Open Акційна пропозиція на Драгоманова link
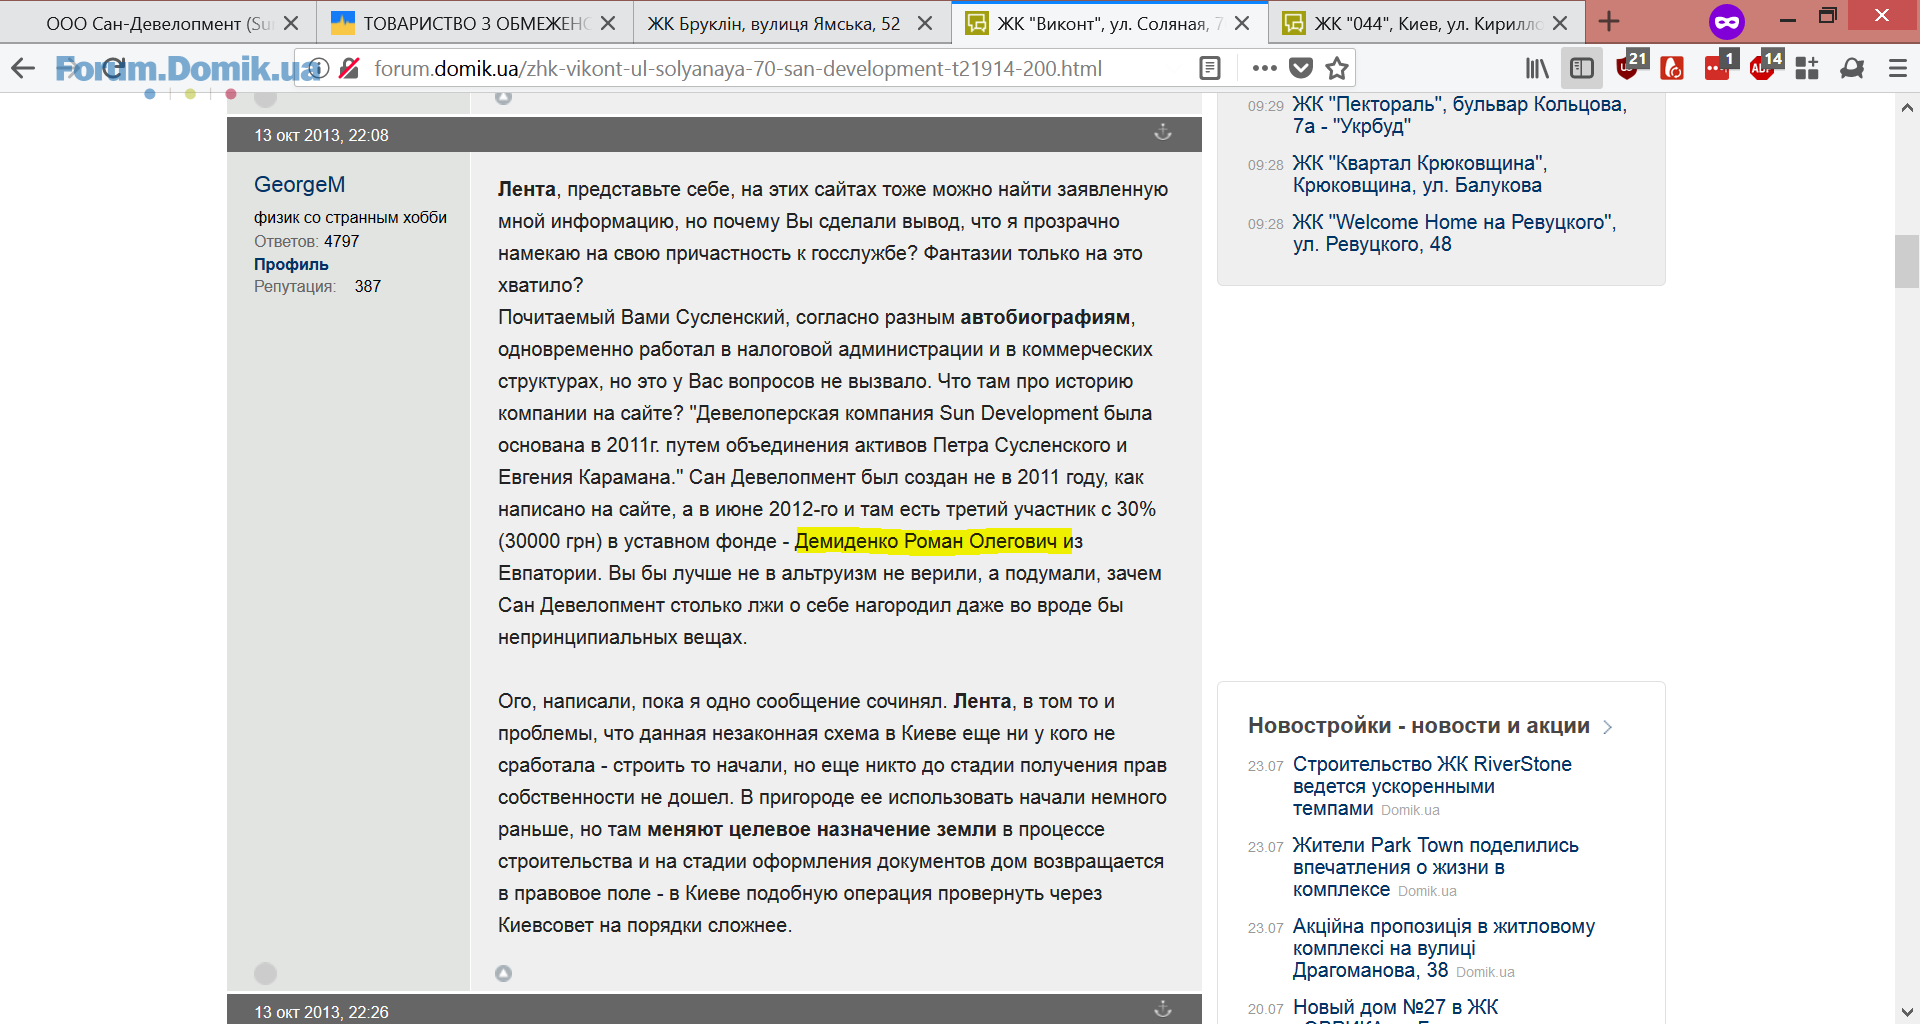Viewport: 1920px width, 1024px height. pos(1443,948)
